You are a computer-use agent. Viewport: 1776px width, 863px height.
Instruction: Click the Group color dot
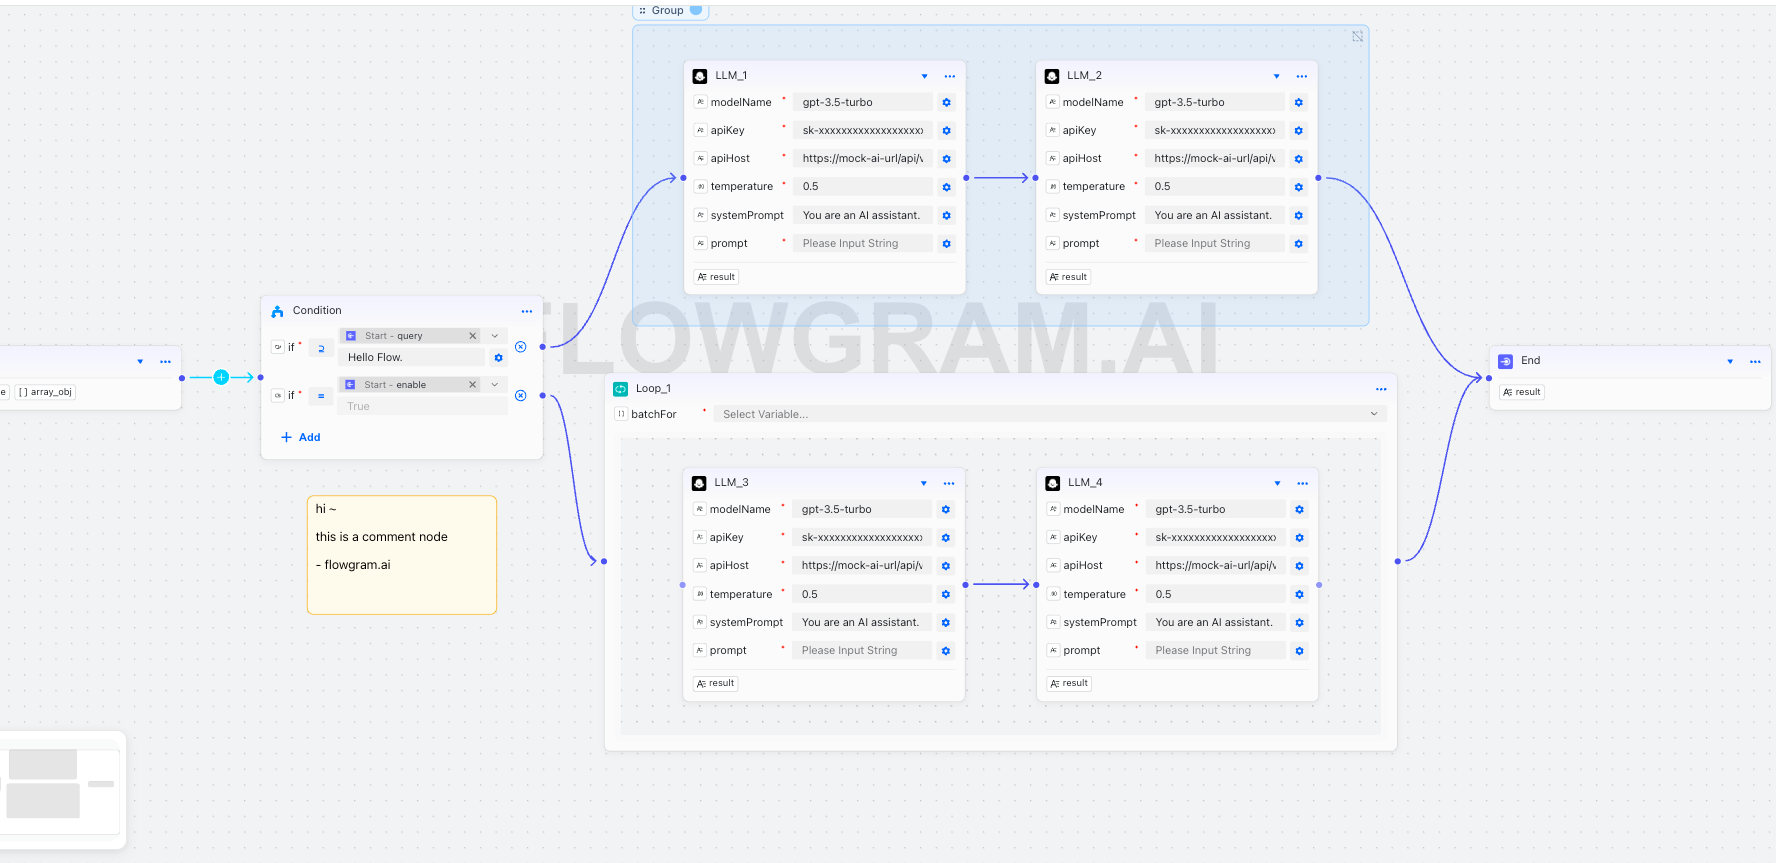(x=696, y=10)
